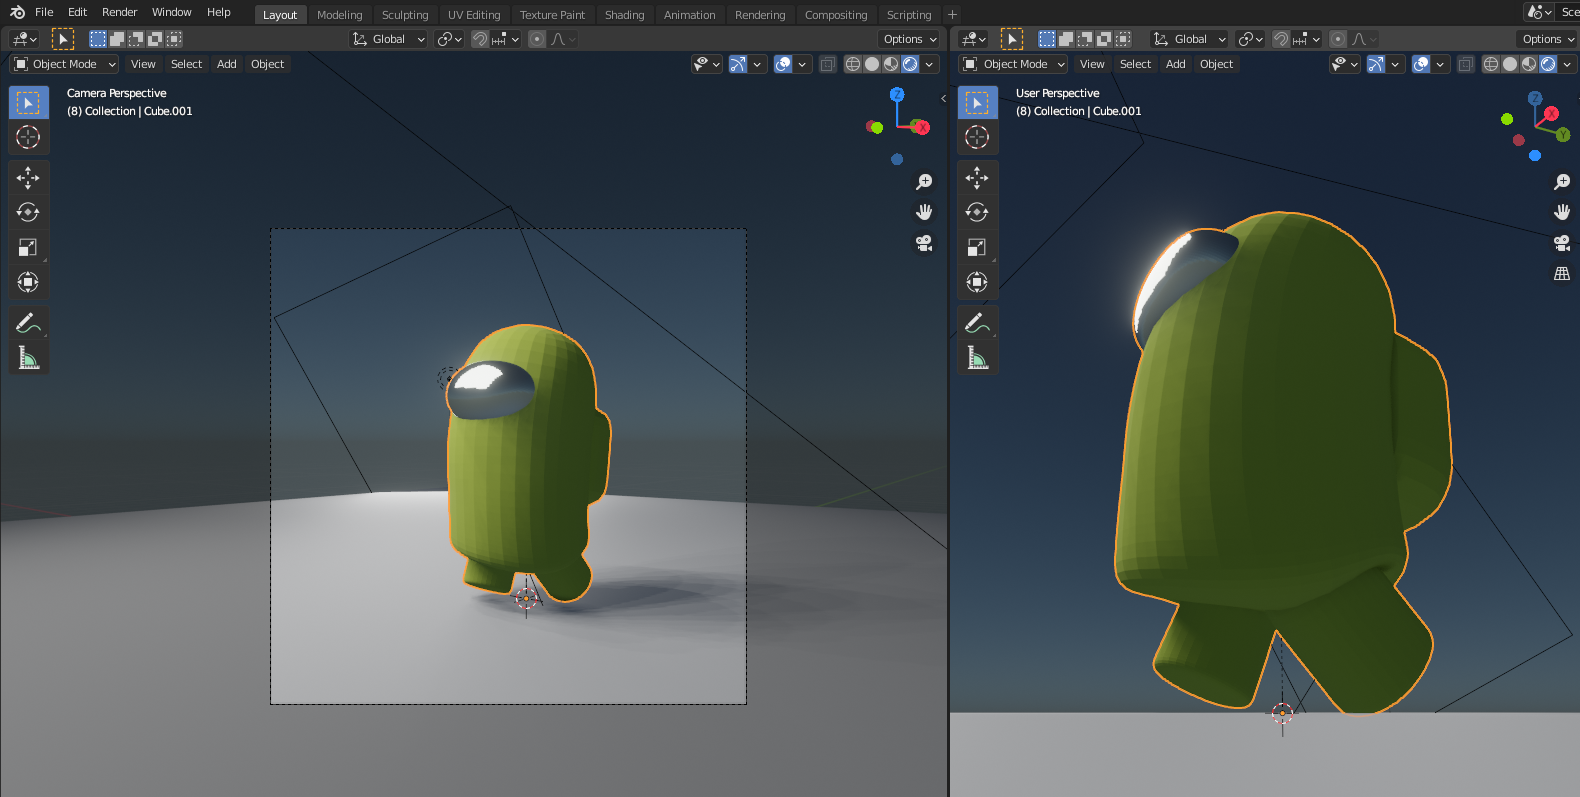The height and width of the screenshot is (797, 1580).
Task: Select the Scale tool in left viewport
Action: point(28,247)
